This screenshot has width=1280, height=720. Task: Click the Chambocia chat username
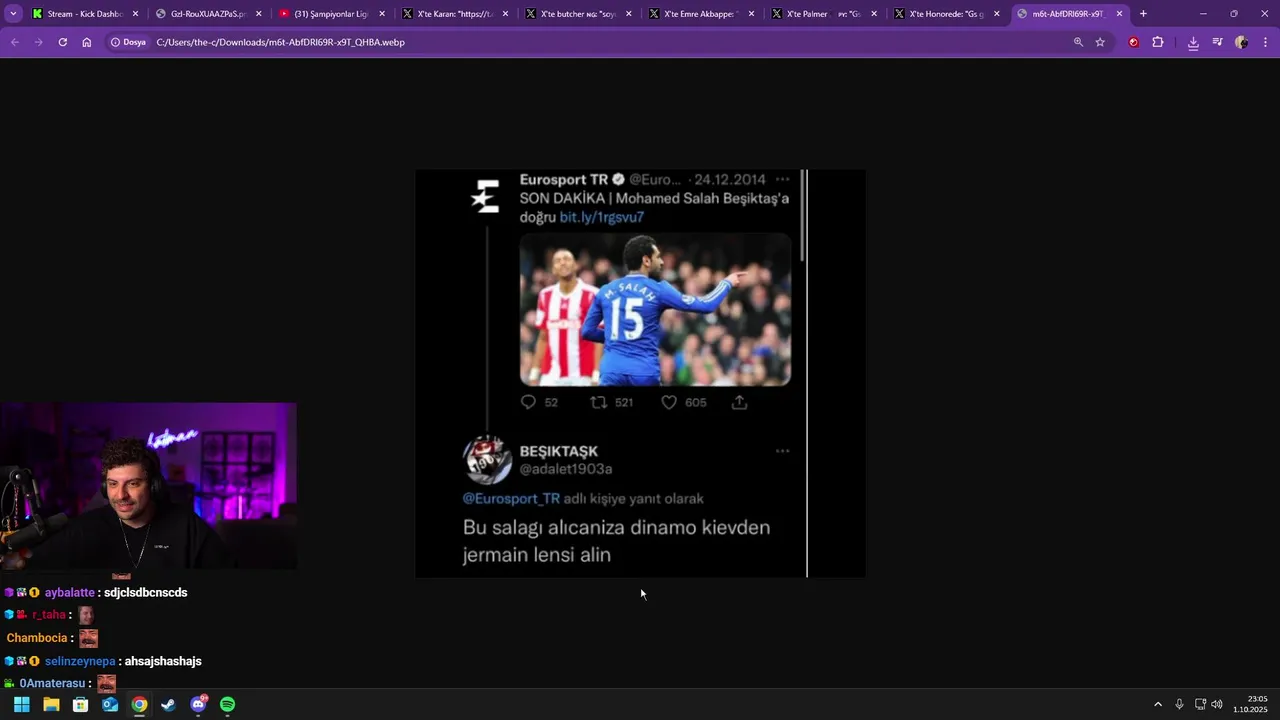click(37, 638)
